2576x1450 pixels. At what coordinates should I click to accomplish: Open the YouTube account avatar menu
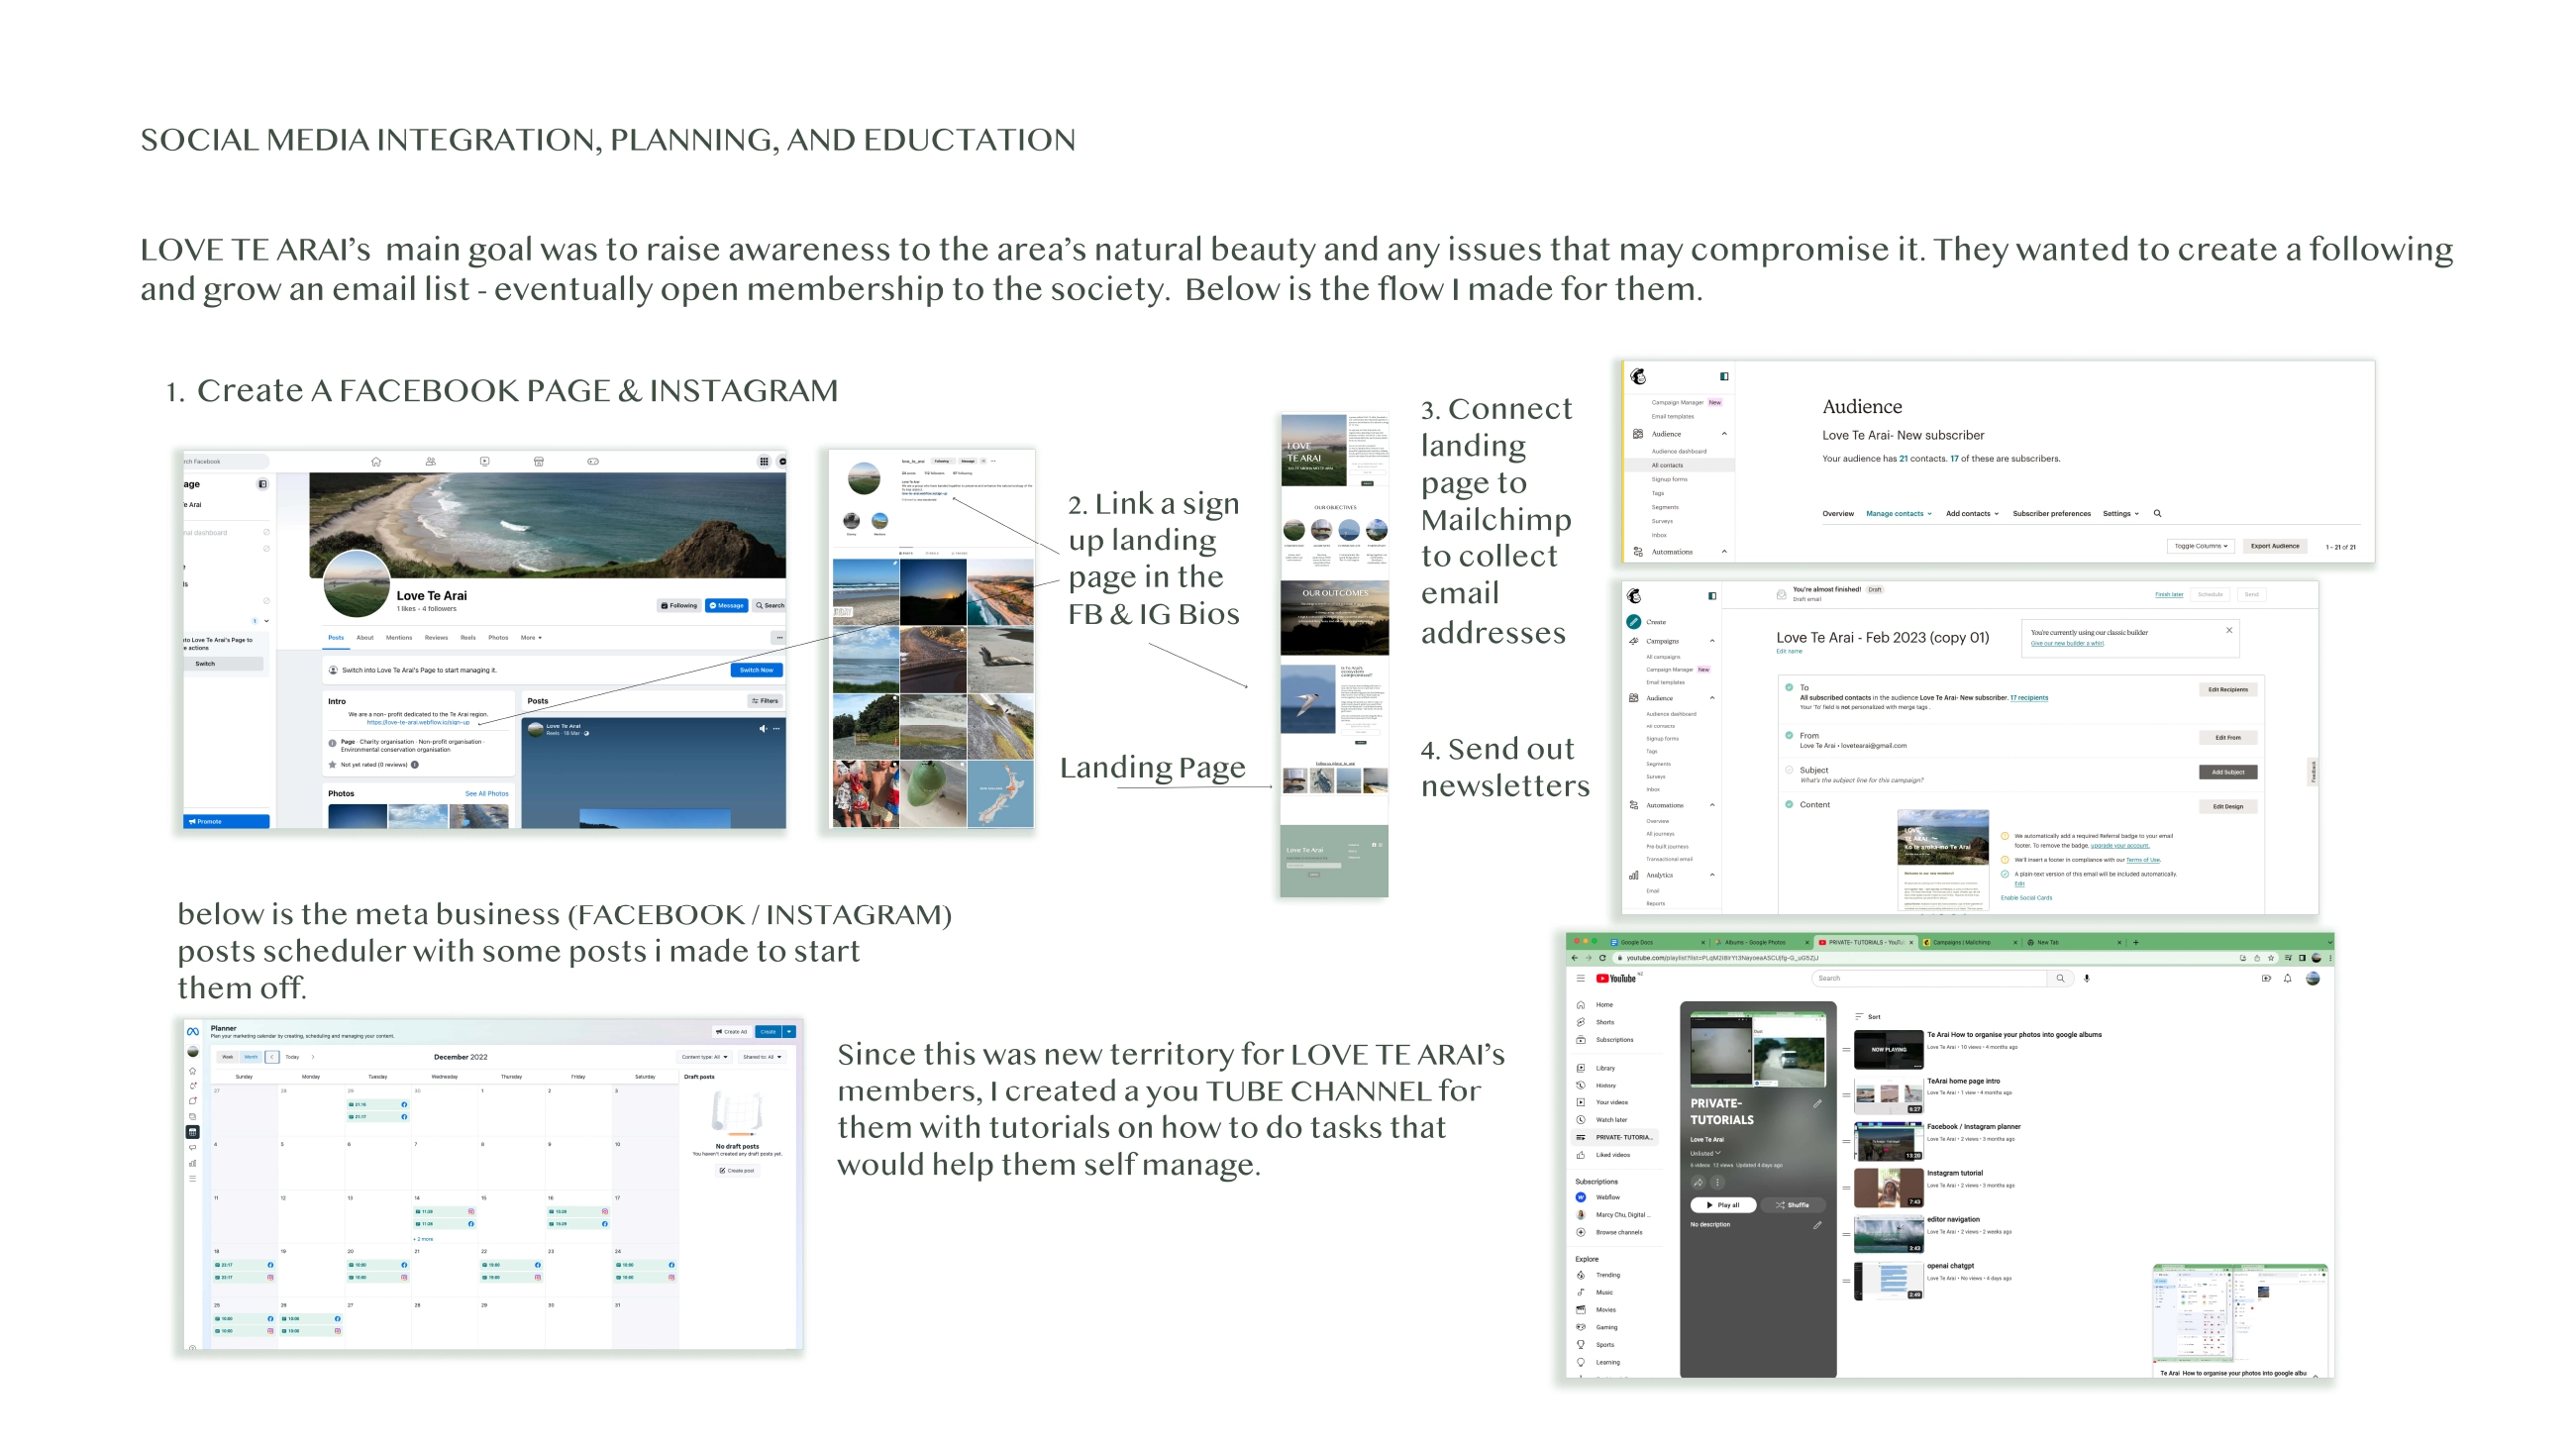coord(2313,978)
